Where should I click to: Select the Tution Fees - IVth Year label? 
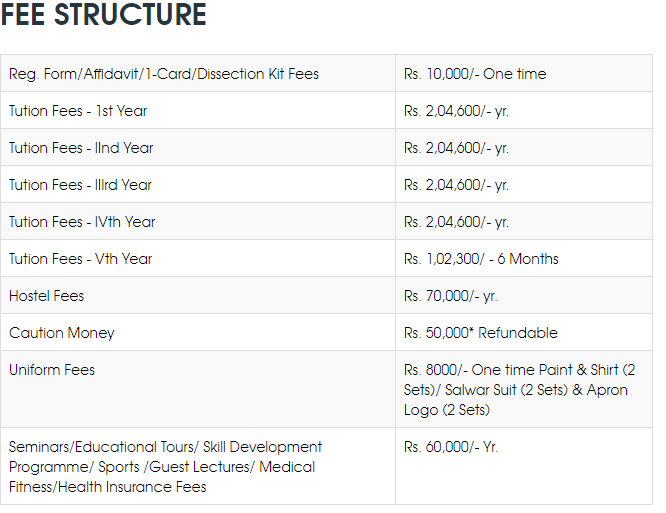click(82, 222)
